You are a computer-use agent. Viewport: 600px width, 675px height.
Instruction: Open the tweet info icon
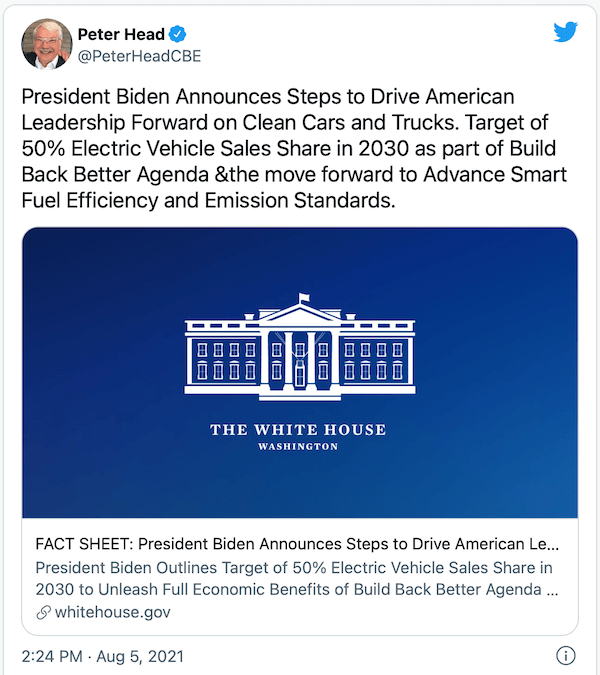pos(565,656)
